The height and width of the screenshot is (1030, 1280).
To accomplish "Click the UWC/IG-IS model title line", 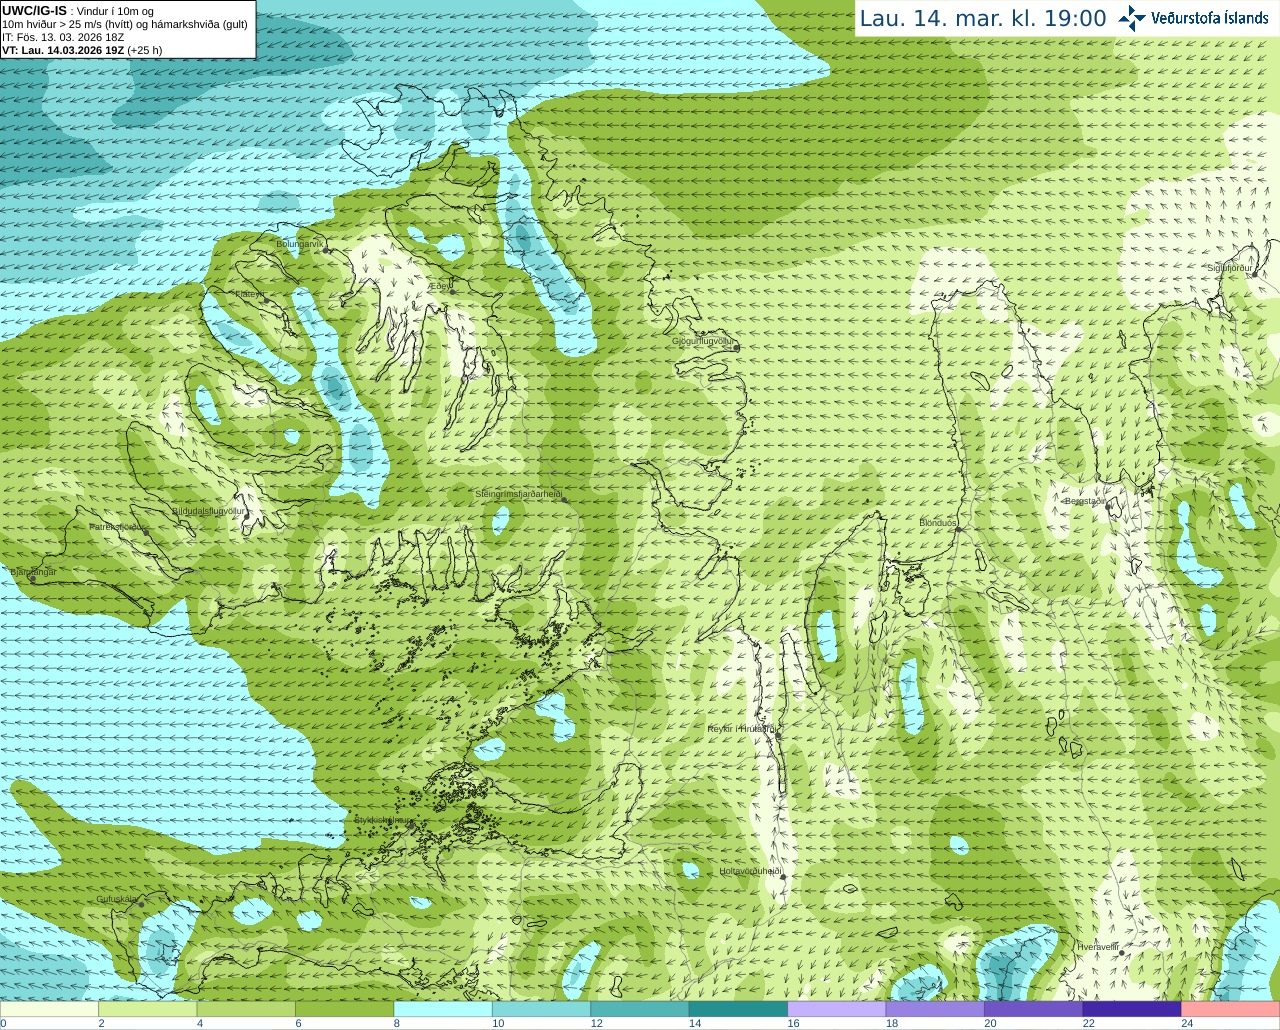I will (x=77, y=11).
